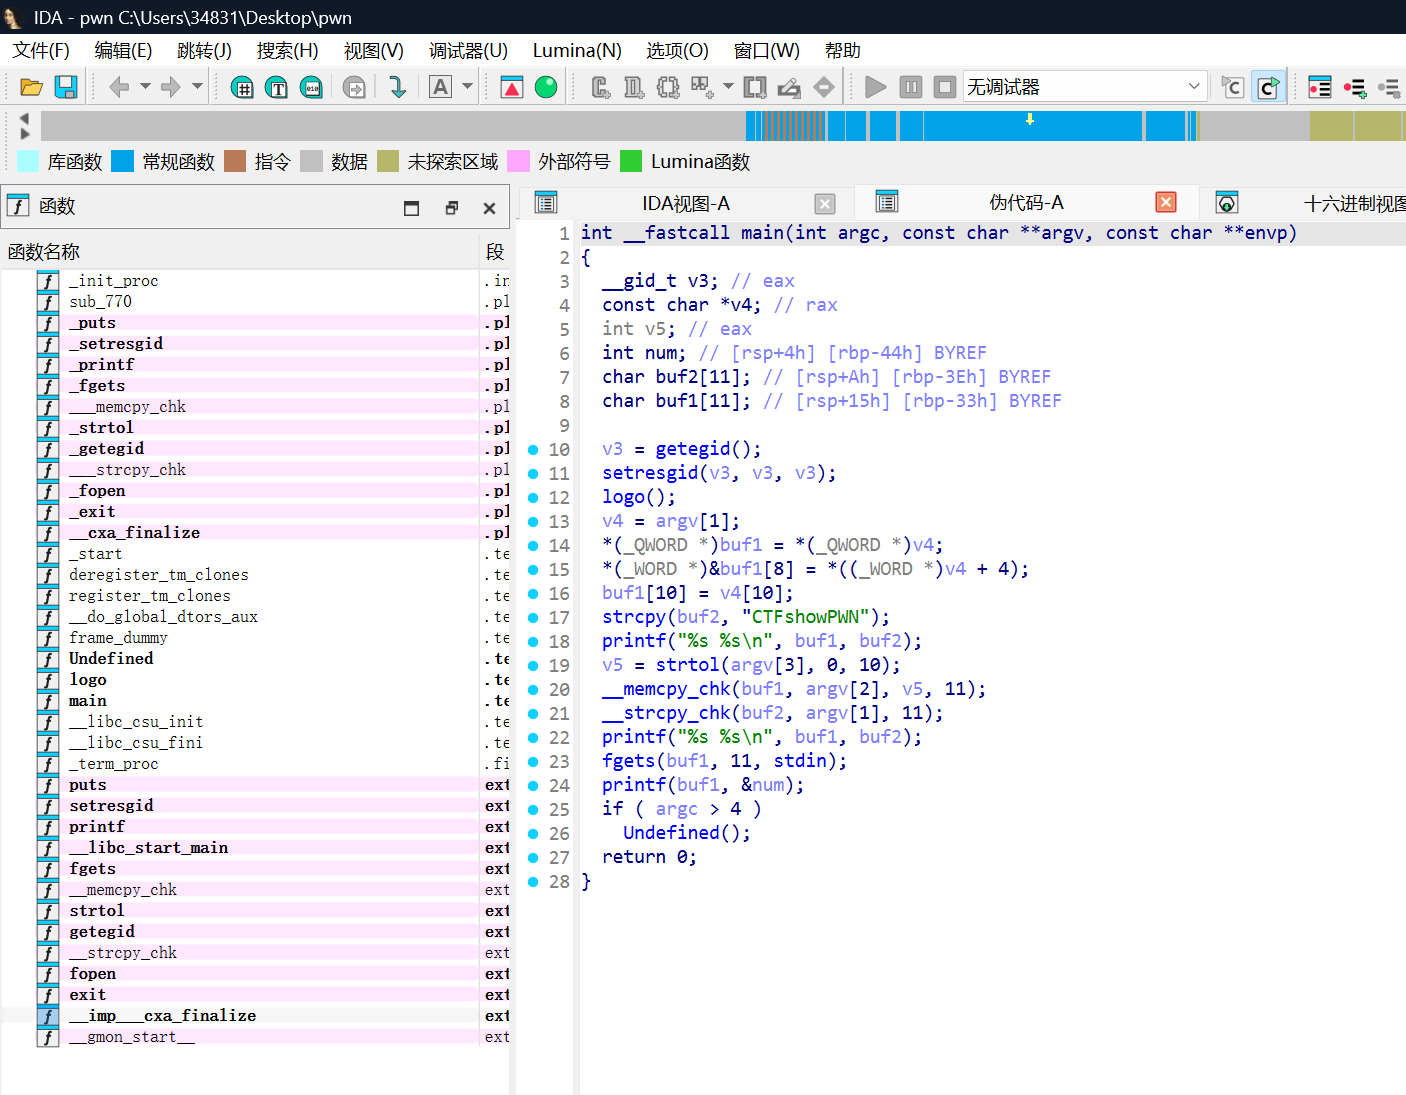Jump back with the left arrow icon
The width and height of the screenshot is (1406, 1095).
pos(119,87)
